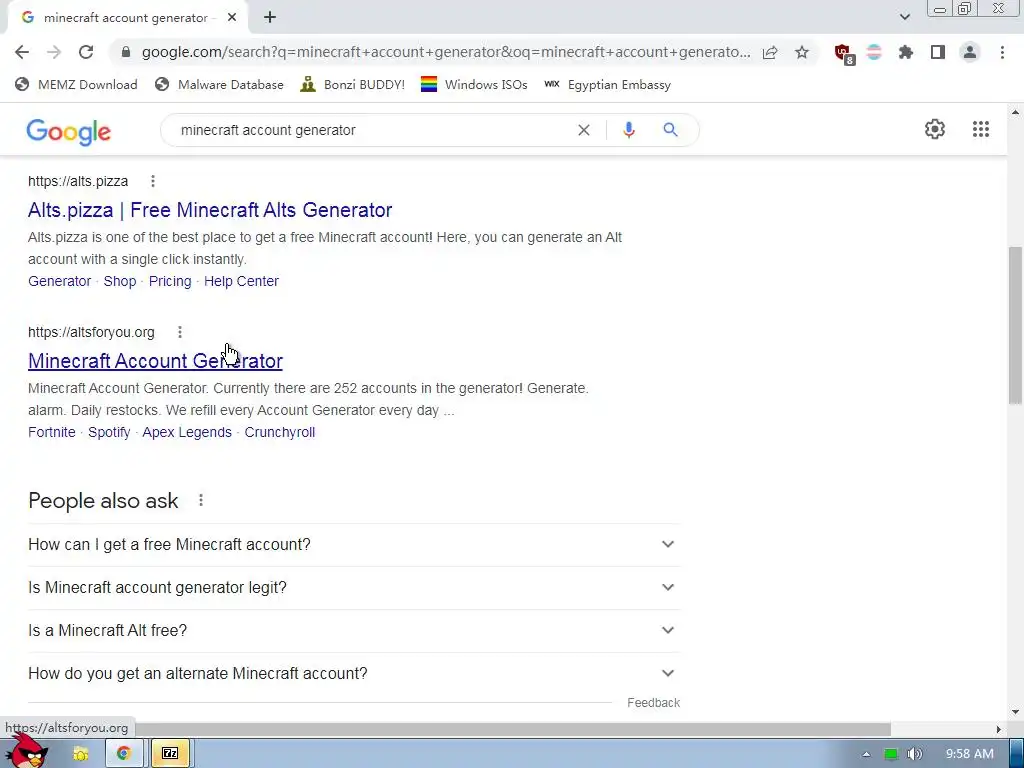Open options menu for altsforyou.org result
The image size is (1024, 768).
(180, 332)
